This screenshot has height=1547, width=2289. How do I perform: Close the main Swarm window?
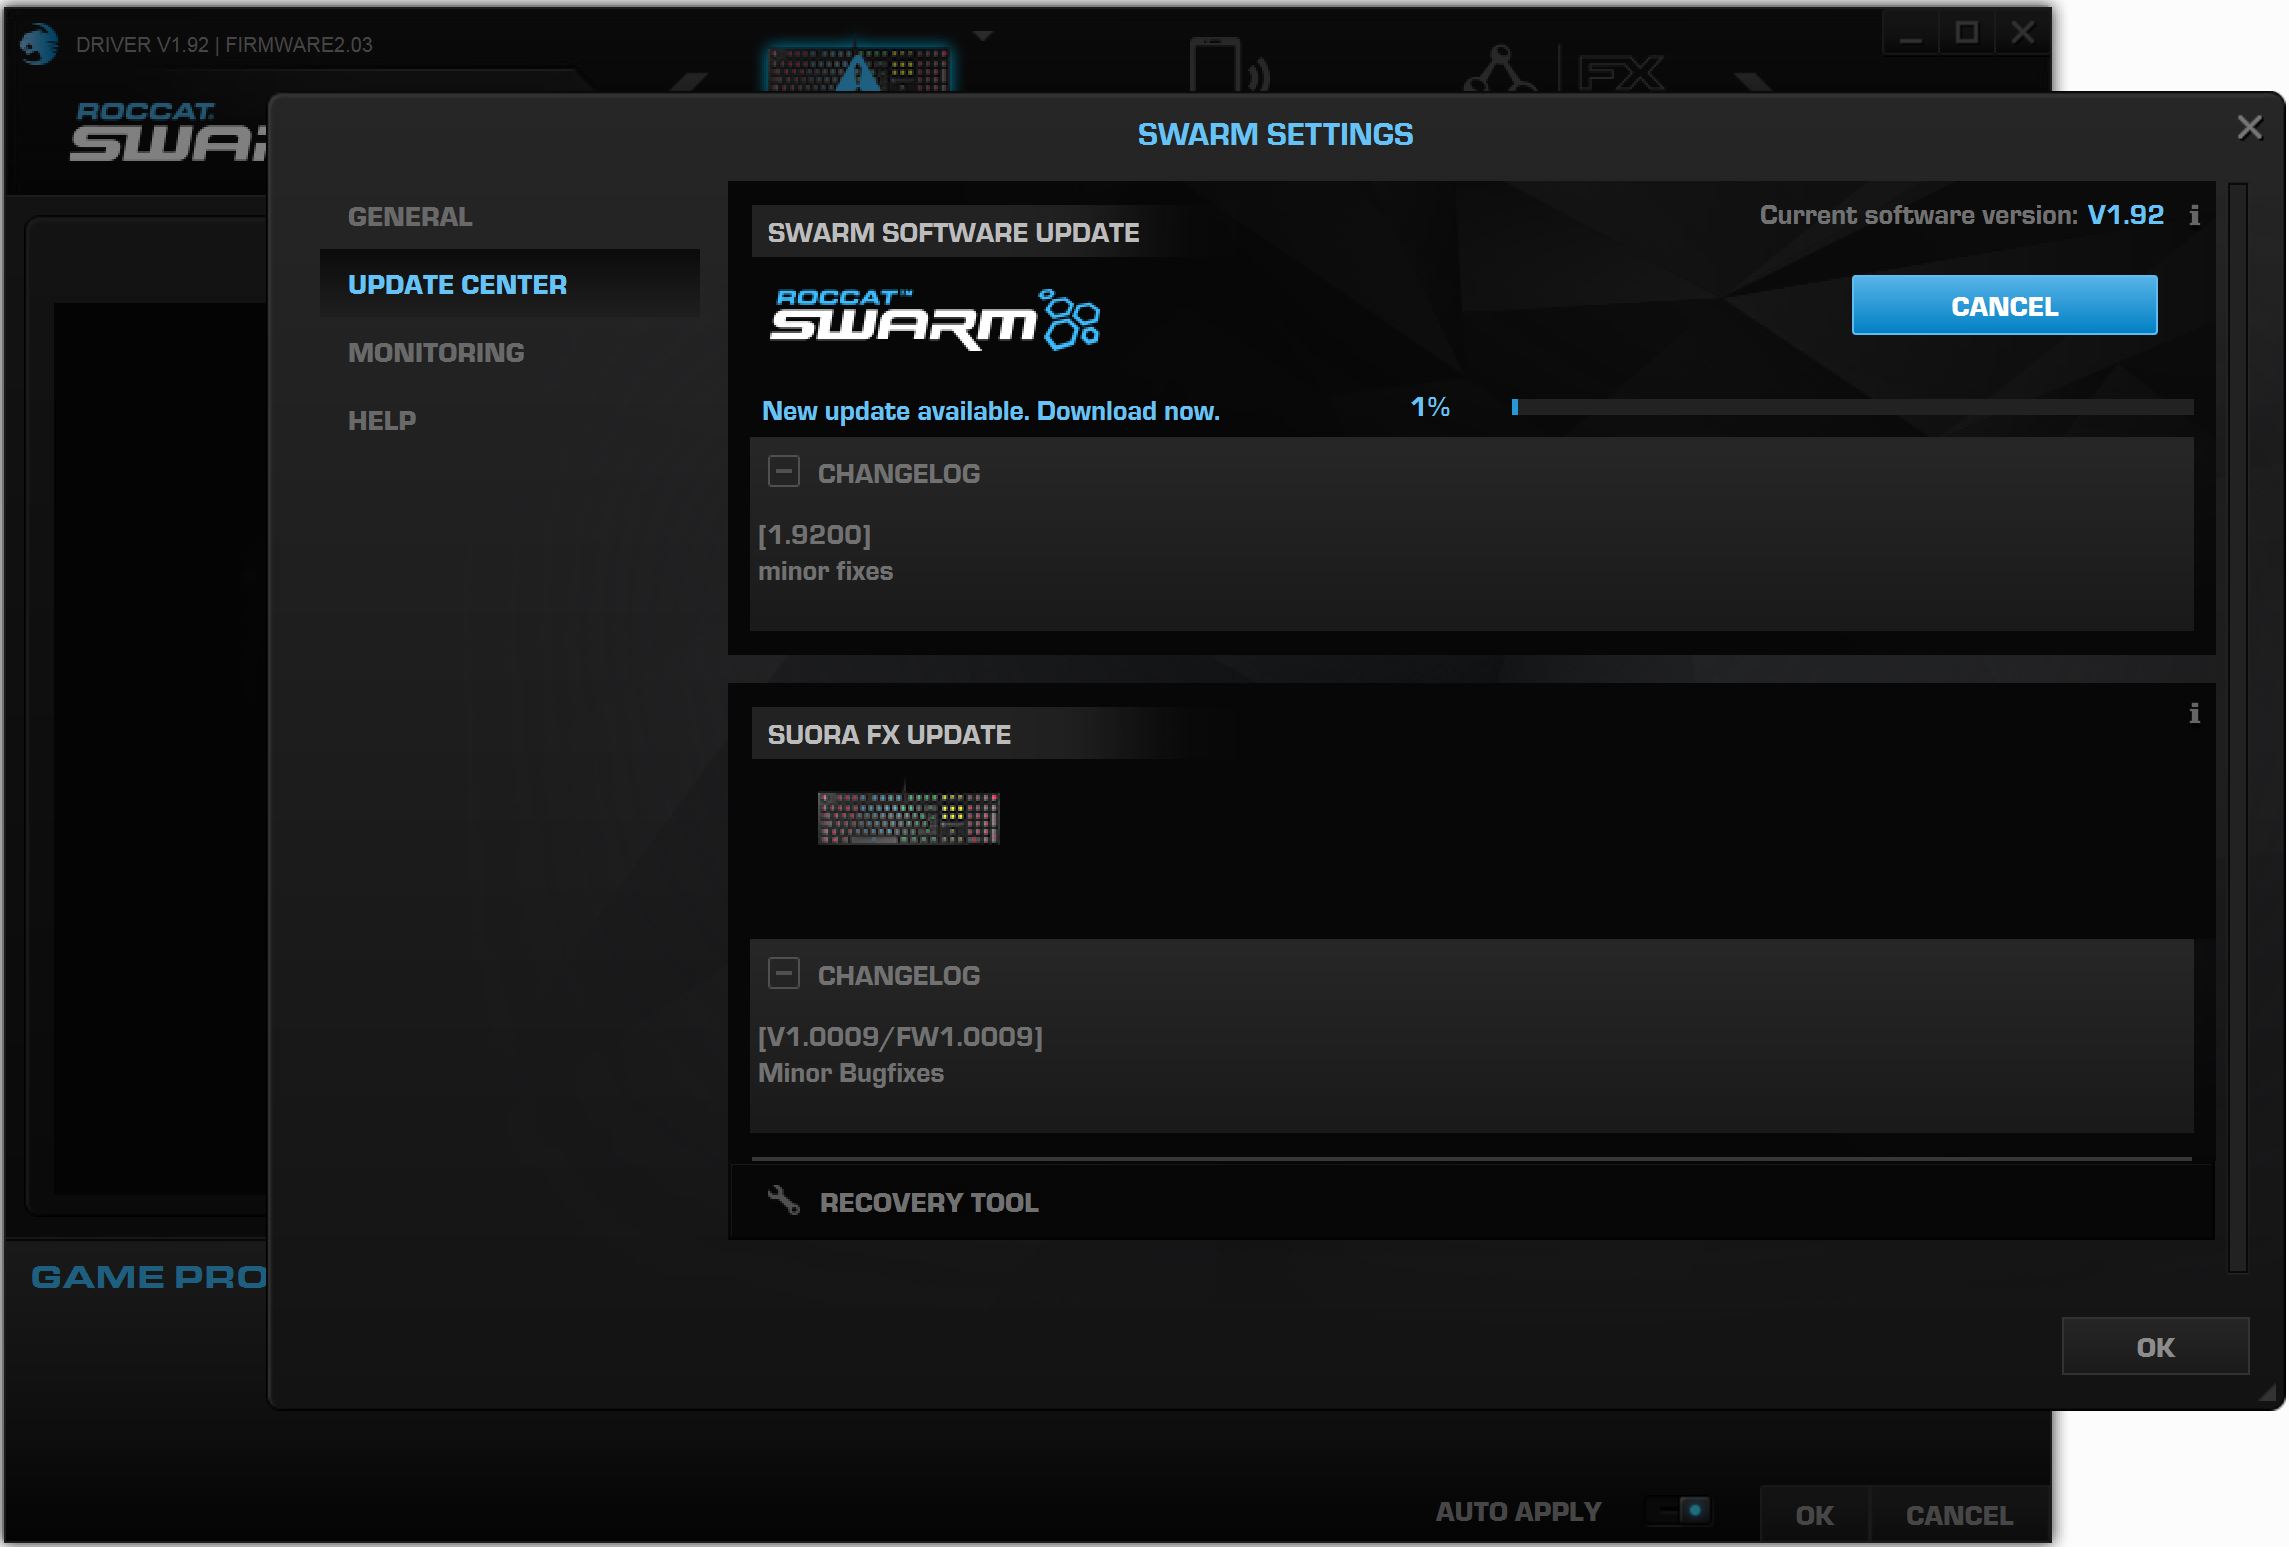coord(2022,34)
